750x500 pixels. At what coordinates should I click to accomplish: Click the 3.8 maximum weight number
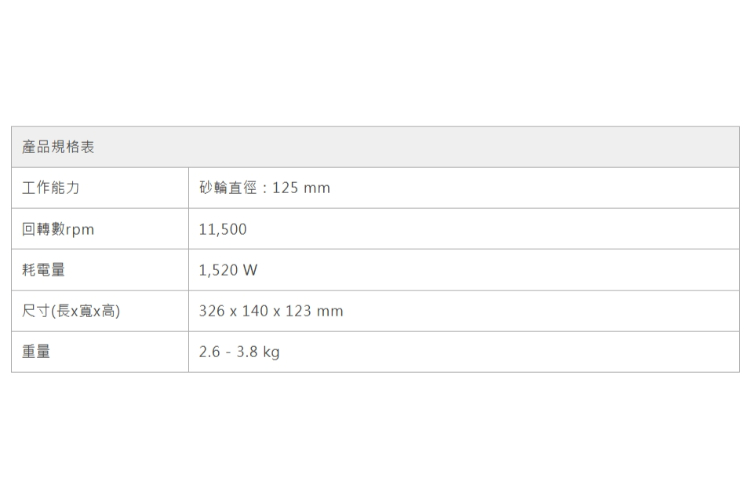[x=245, y=352]
